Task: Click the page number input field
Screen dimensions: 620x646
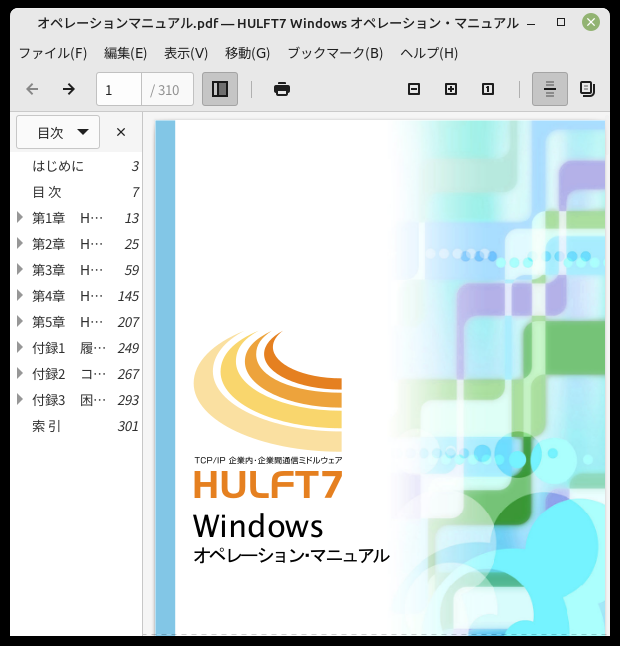Action: click(119, 89)
